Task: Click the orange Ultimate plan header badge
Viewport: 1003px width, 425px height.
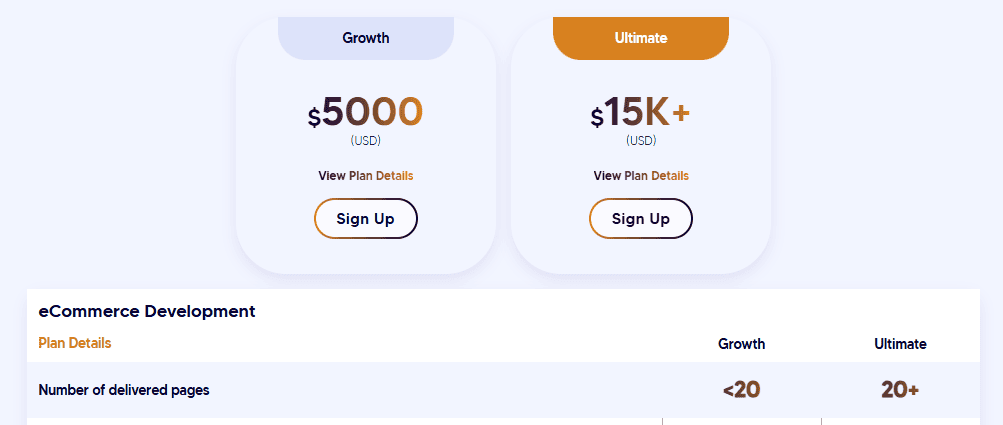Action: 641,38
